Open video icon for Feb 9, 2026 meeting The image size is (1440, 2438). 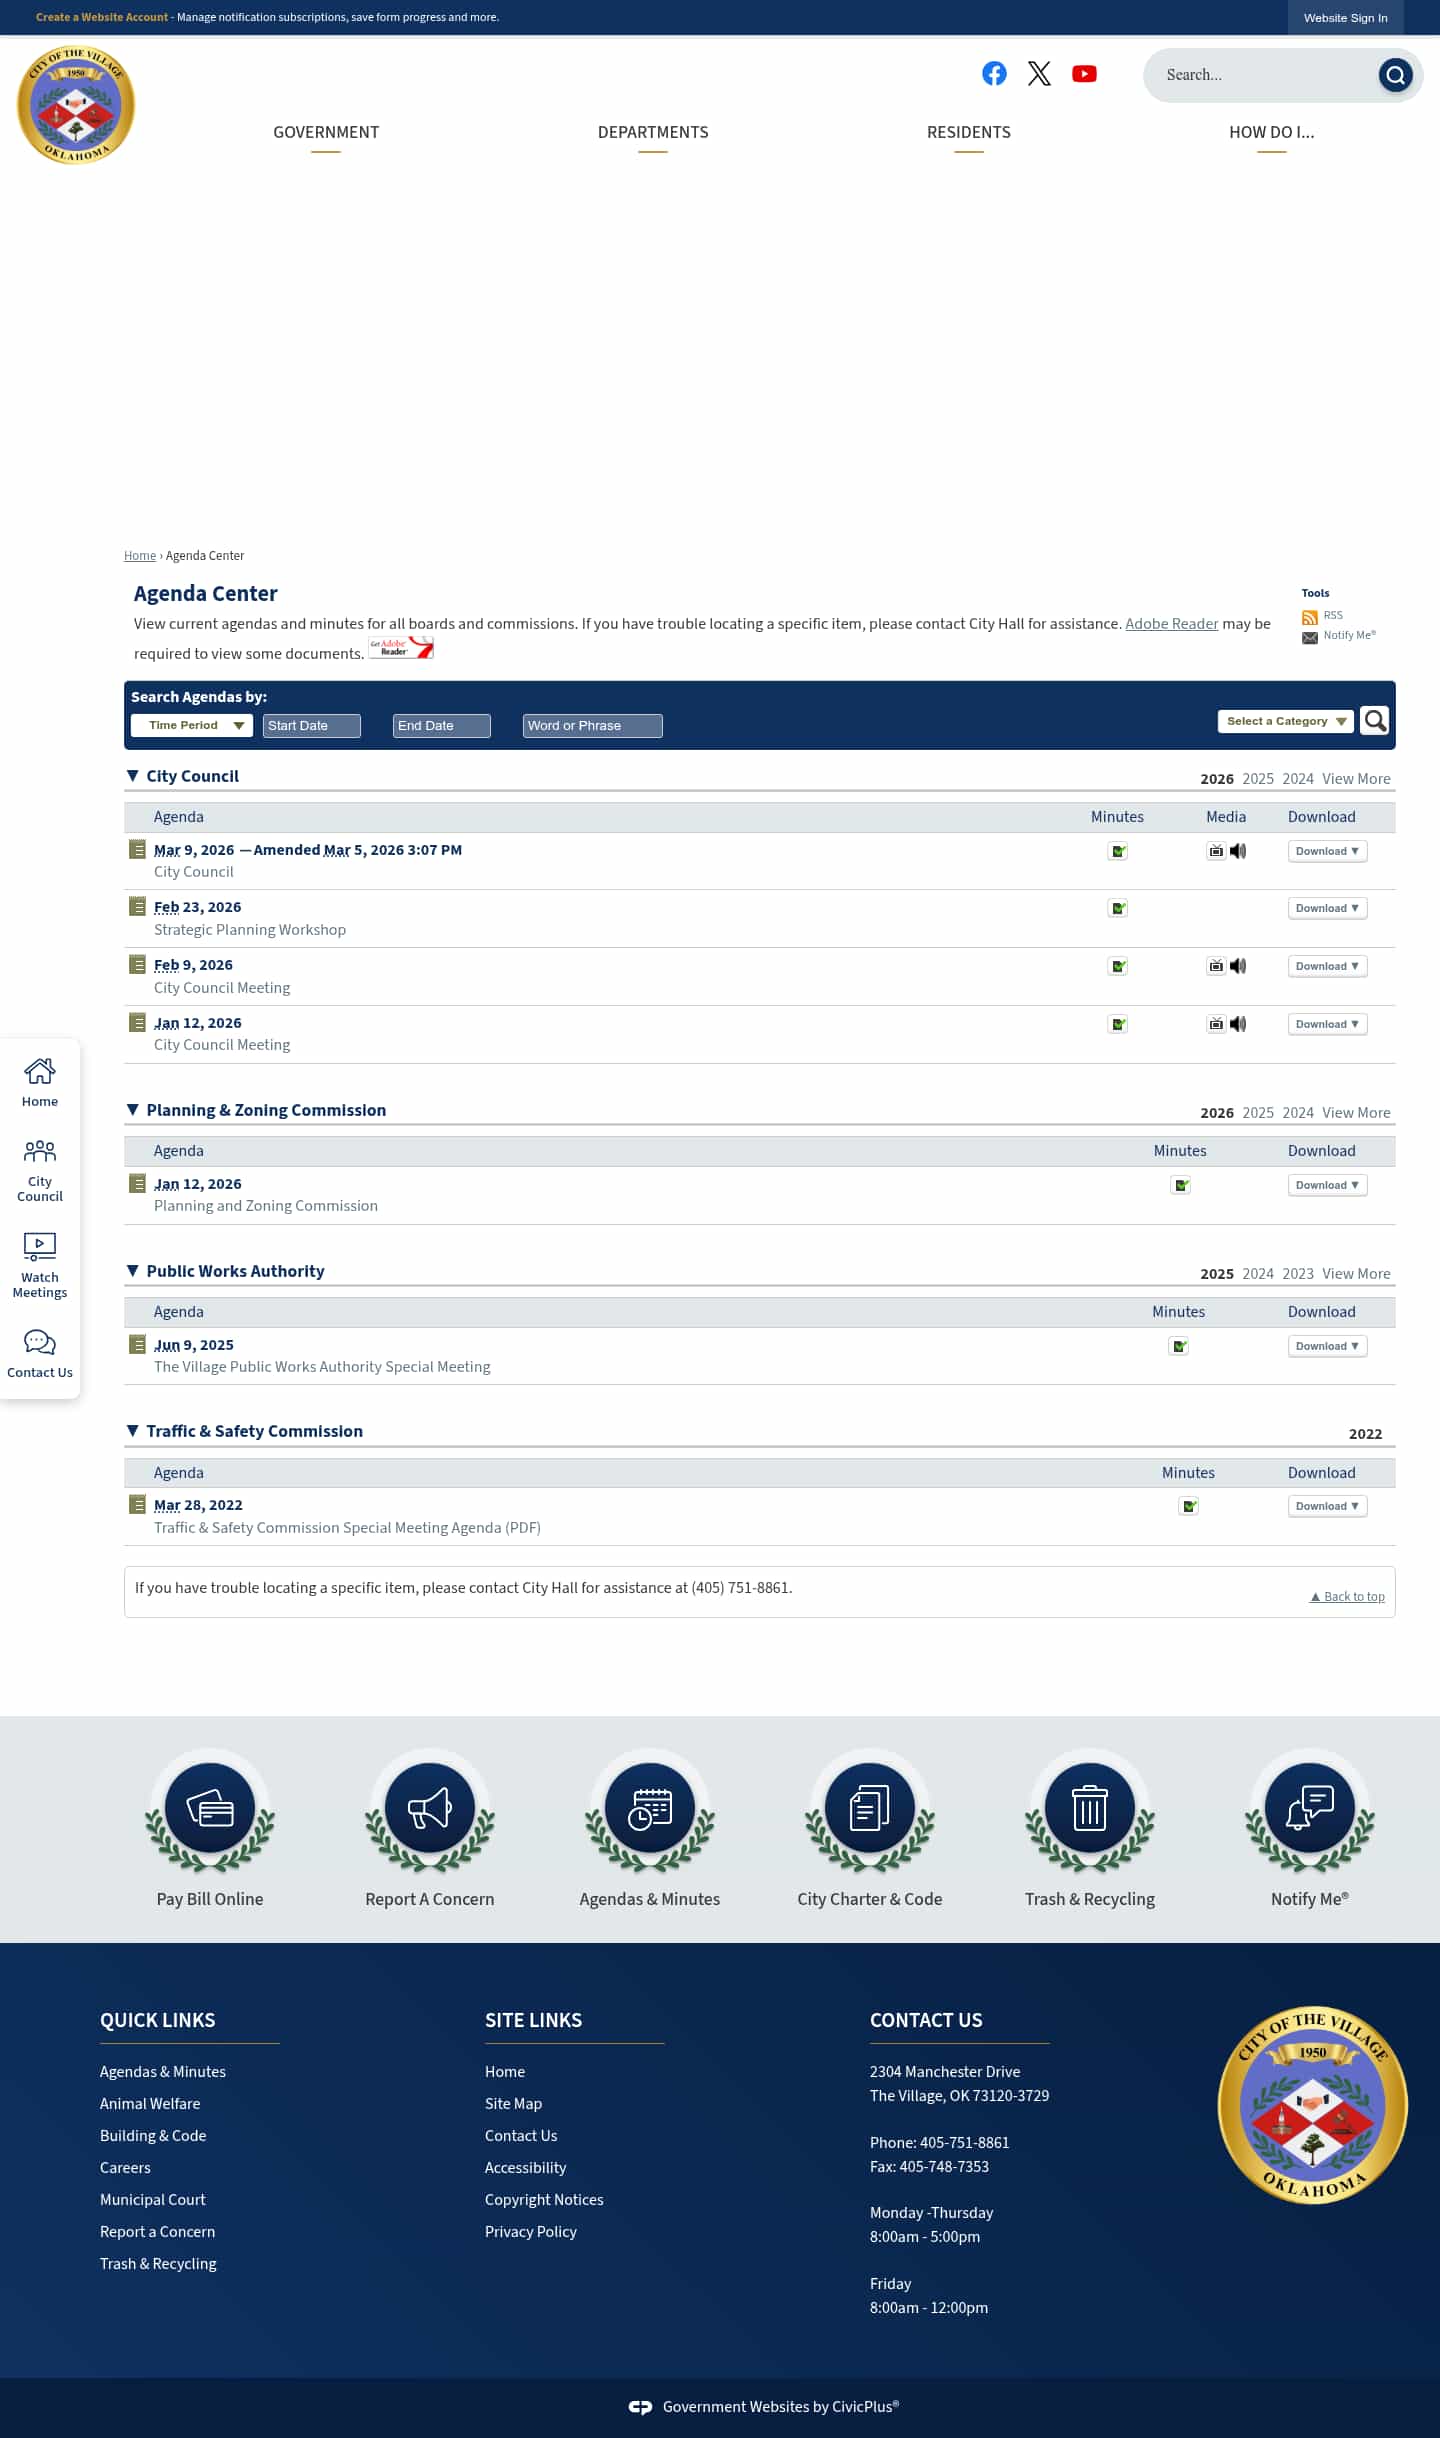(x=1216, y=966)
